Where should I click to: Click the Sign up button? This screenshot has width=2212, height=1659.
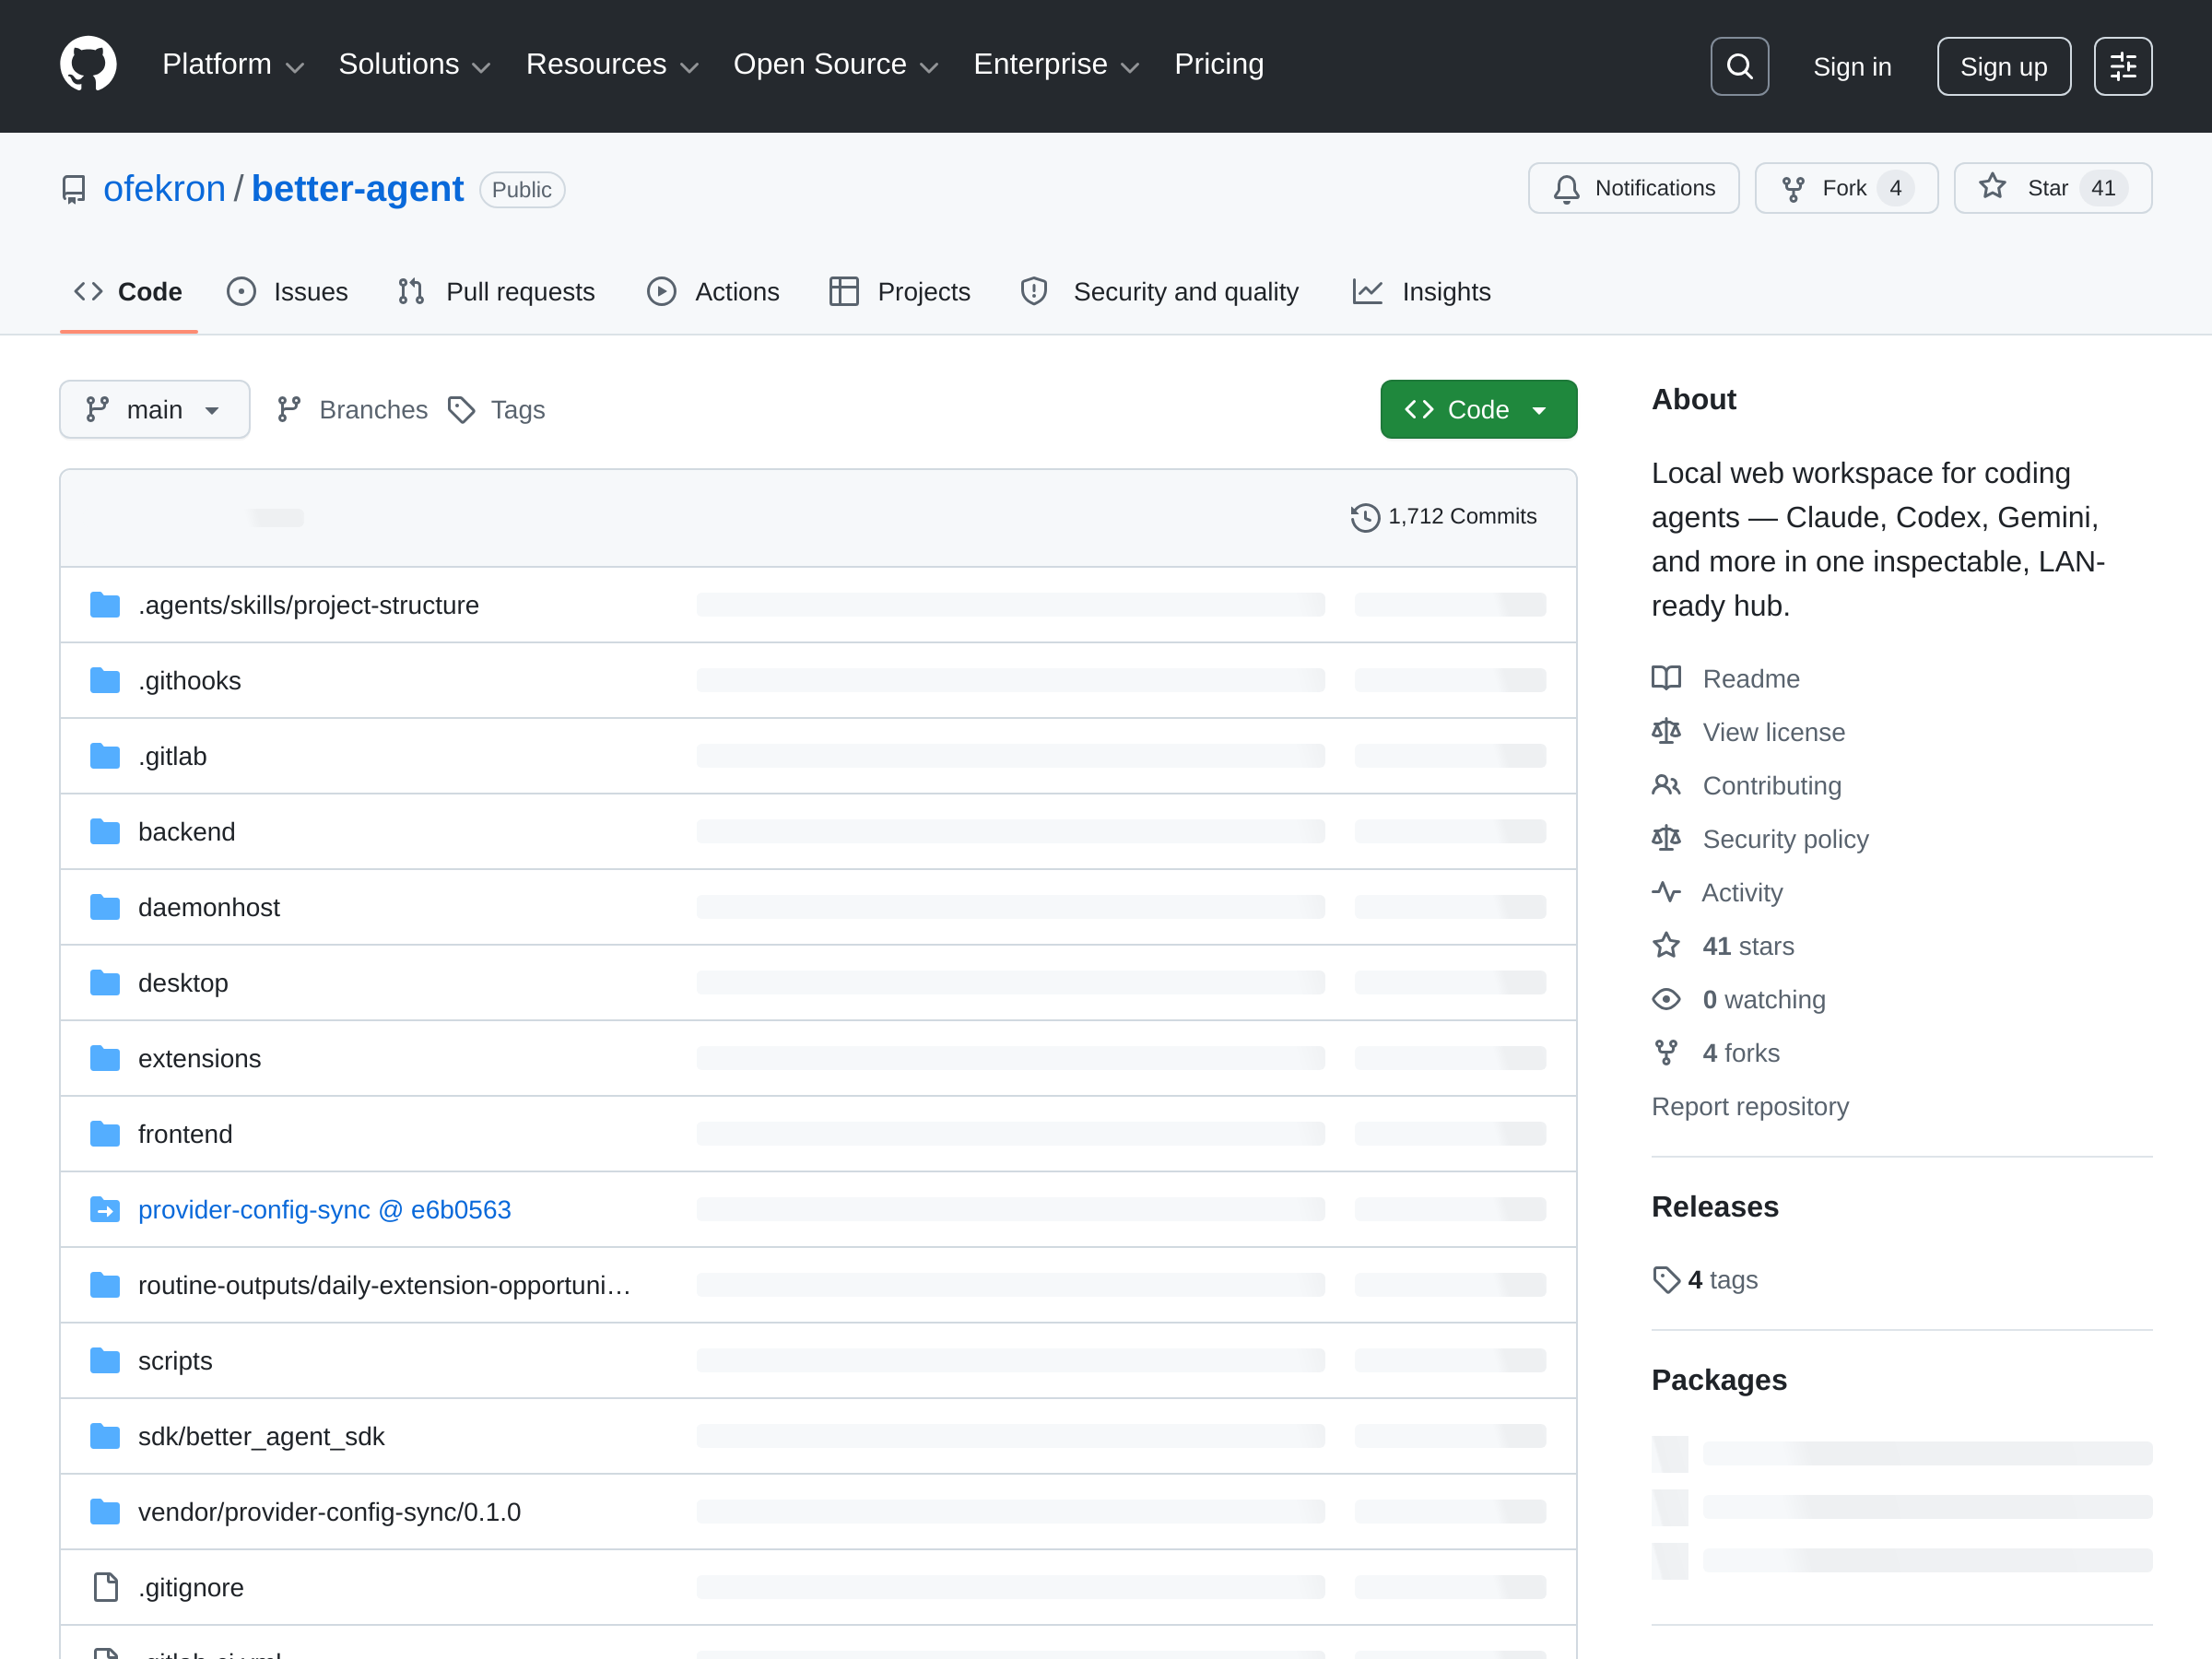point(2003,67)
